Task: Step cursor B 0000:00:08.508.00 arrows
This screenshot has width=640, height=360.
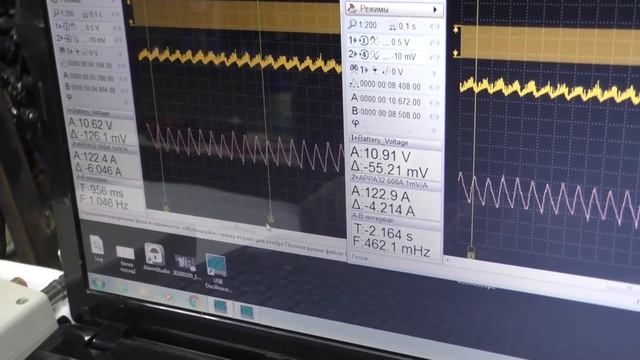Action: tap(435, 117)
